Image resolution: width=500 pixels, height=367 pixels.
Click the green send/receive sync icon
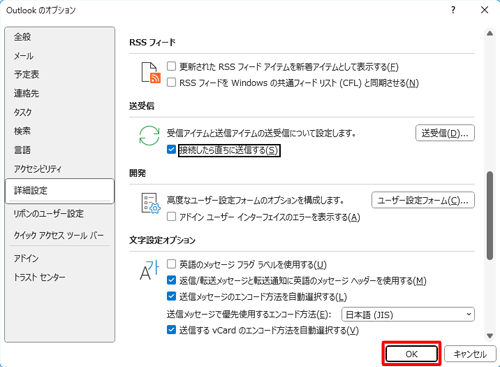pos(149,135)
